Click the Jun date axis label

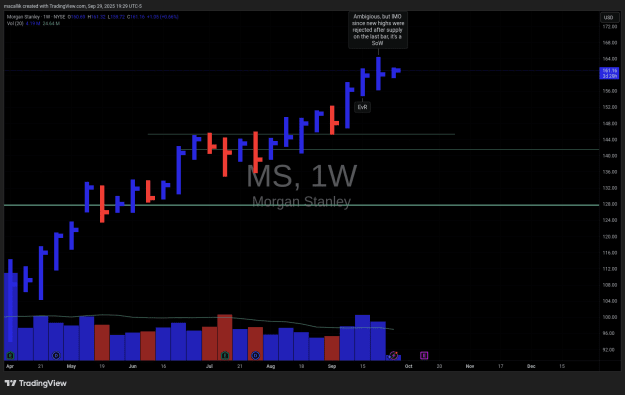tap(133, 366)
